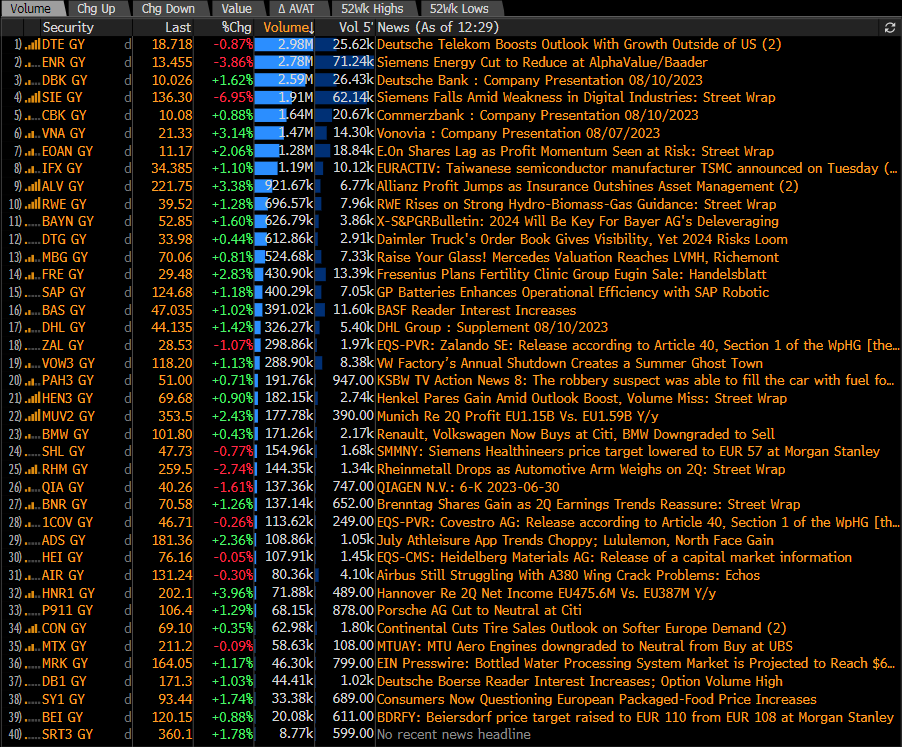The height and width of the screenshot is (747, 902).
Task: Open the Δ AVAT tab
Action: 296,9
